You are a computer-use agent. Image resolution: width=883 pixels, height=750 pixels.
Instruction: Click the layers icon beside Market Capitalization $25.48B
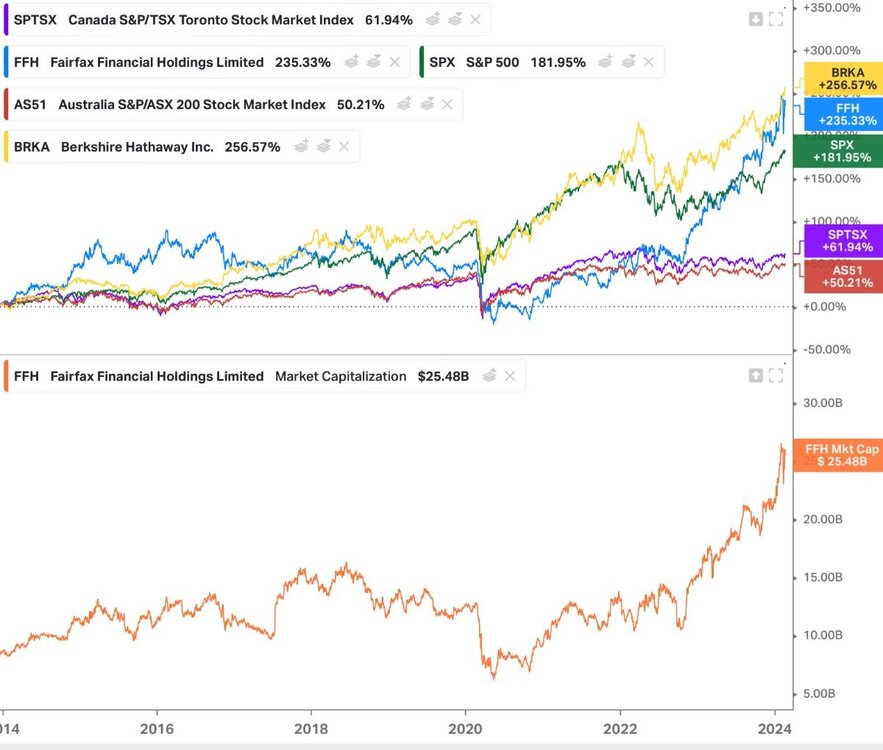pos(489,375)
